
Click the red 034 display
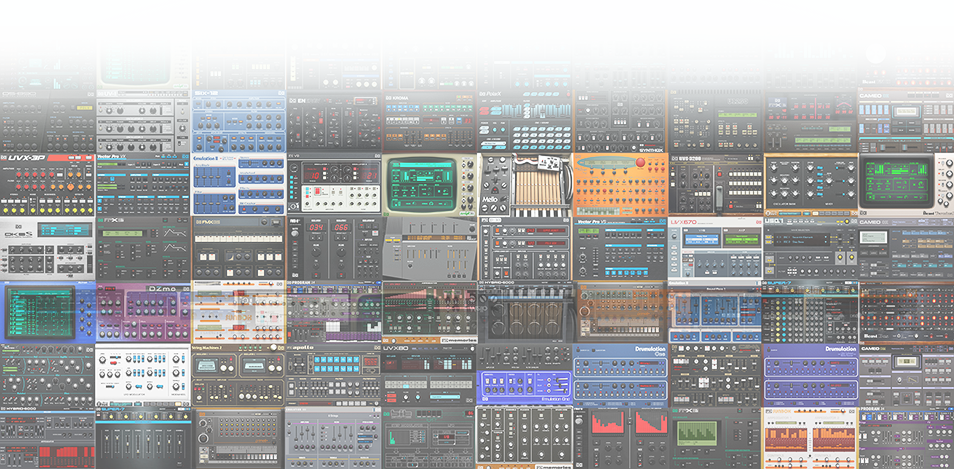[315, 229]
